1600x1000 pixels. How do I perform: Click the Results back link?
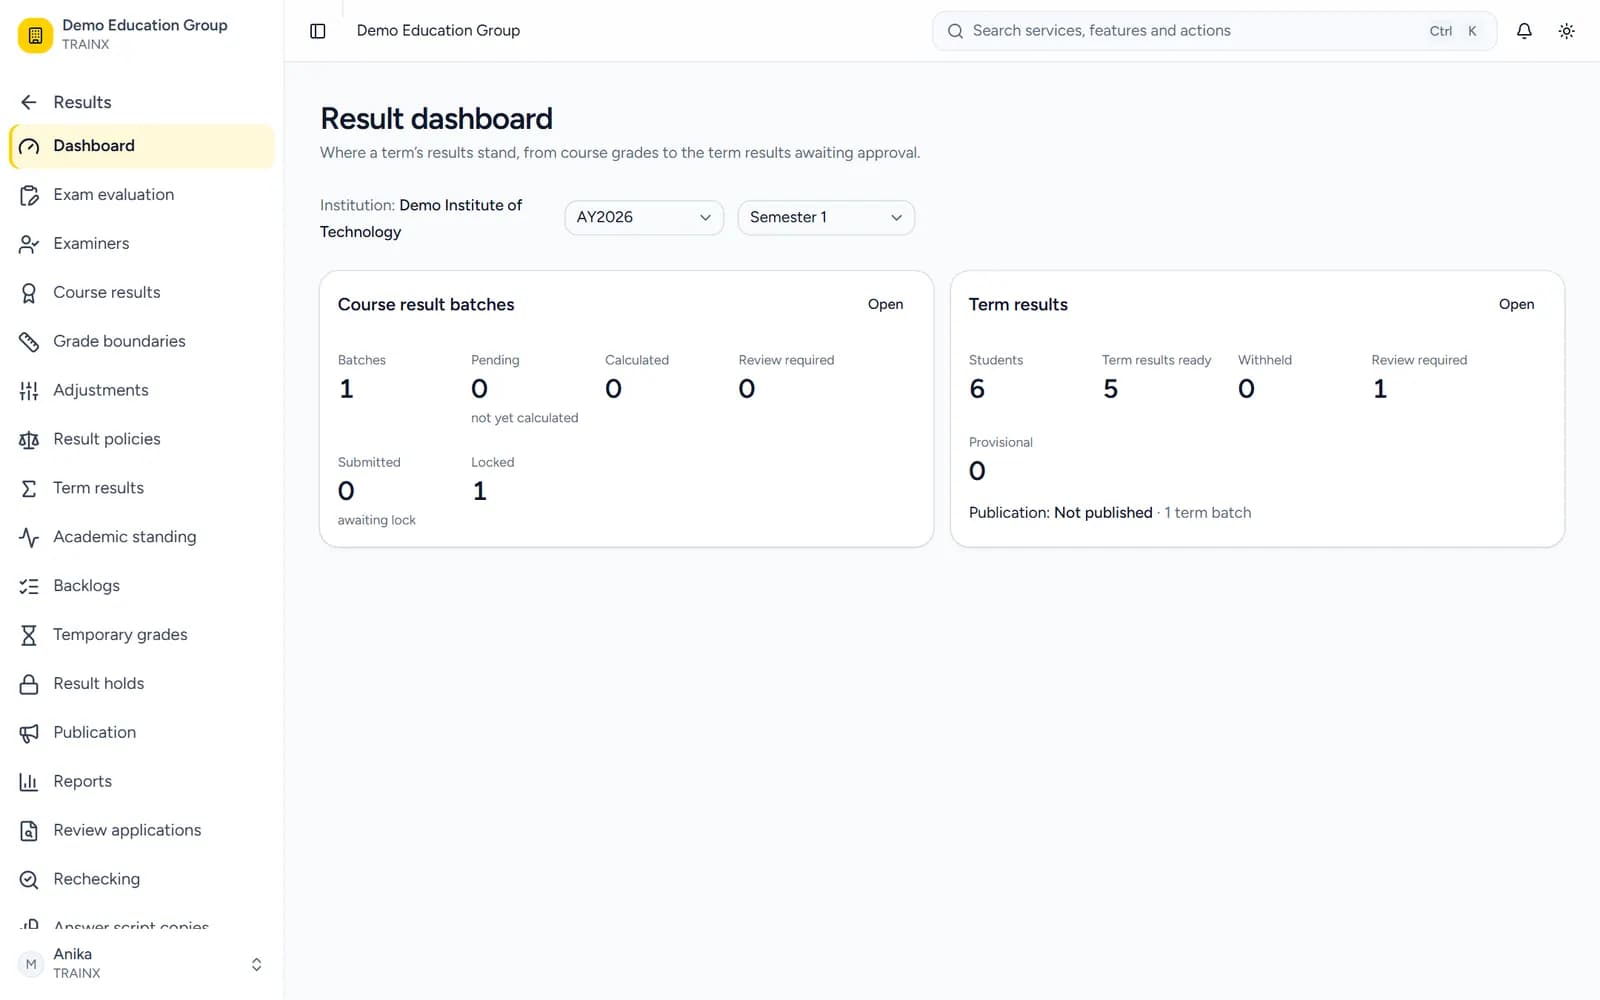point(82,102)
